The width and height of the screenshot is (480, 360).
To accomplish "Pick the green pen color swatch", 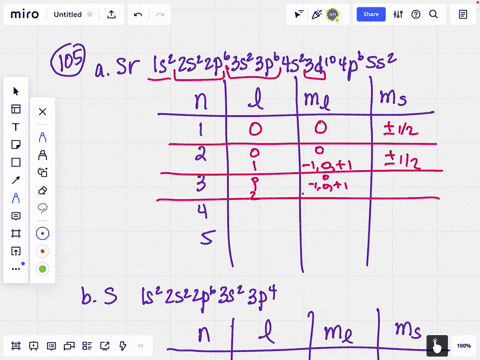I will (42, 269).
